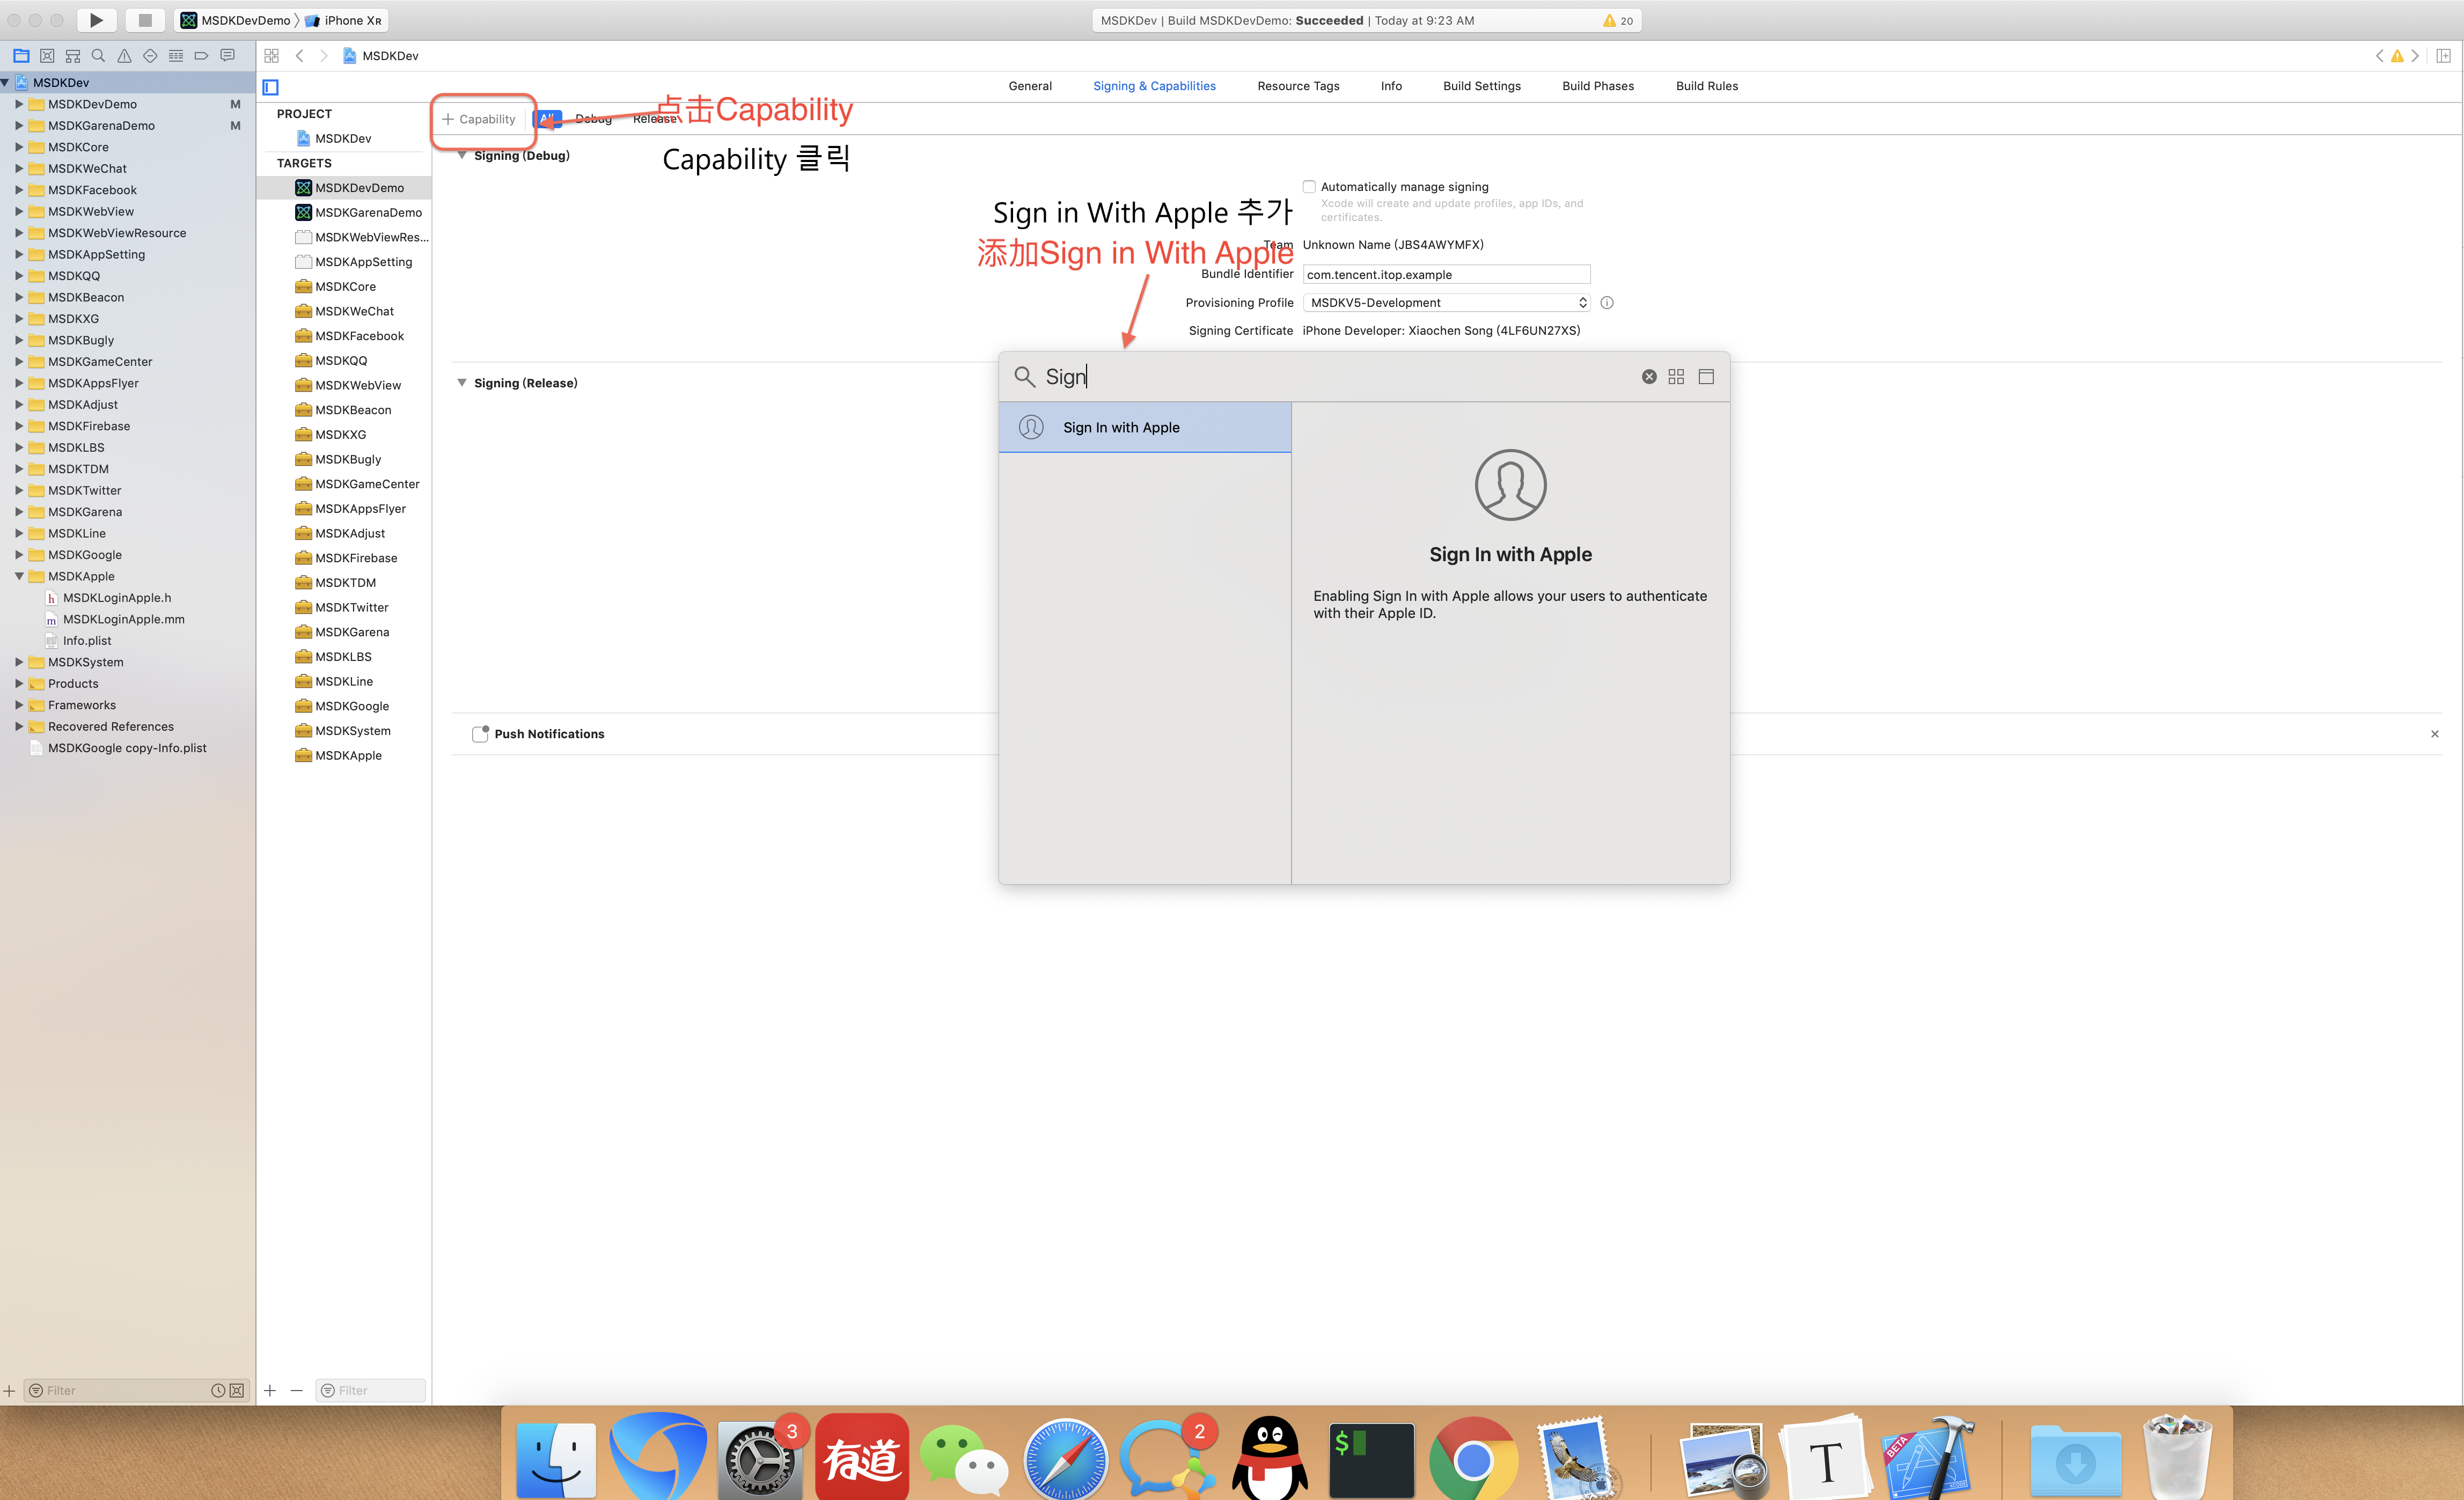Click the warning count indicator showing 20
2464x1500 pixels.
[x=1617, y=20]
